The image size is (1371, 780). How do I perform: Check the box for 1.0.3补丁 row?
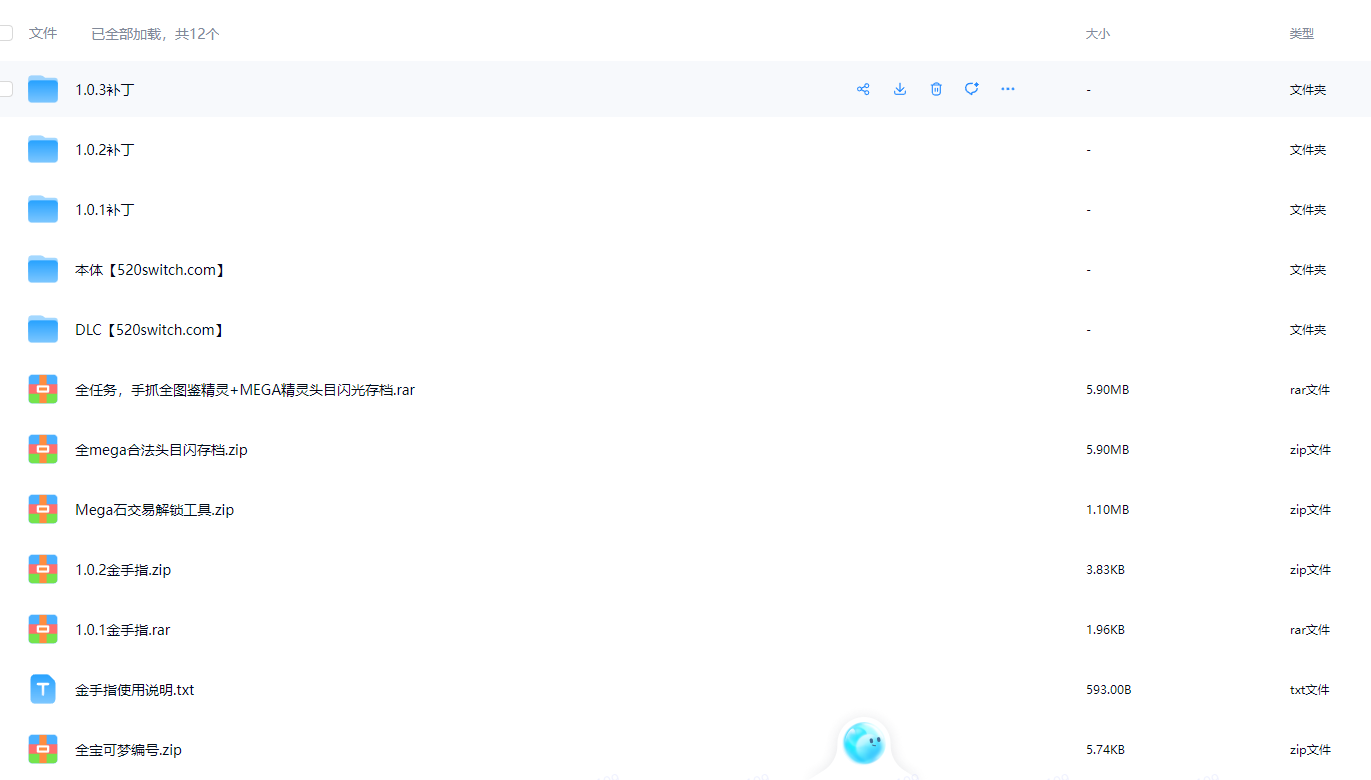(6, 89)
